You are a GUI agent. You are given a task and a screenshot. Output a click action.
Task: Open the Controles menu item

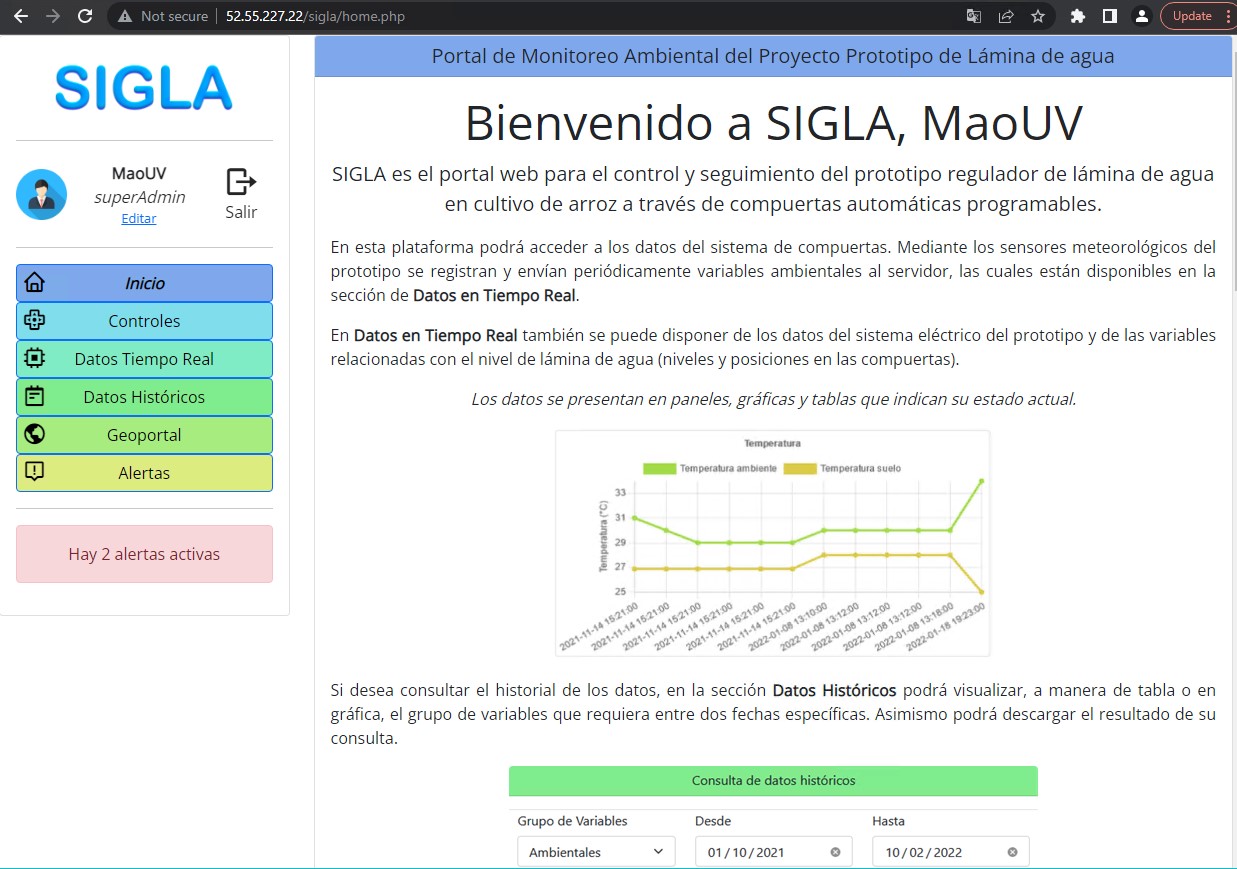pyautogui.click(x=144, y=321)
